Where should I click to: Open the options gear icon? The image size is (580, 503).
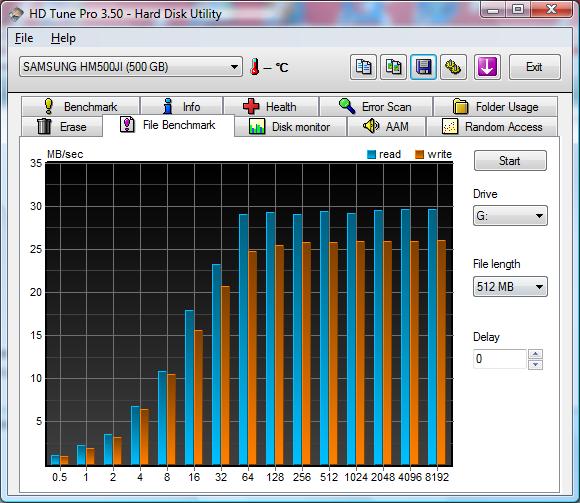point(453,67)
